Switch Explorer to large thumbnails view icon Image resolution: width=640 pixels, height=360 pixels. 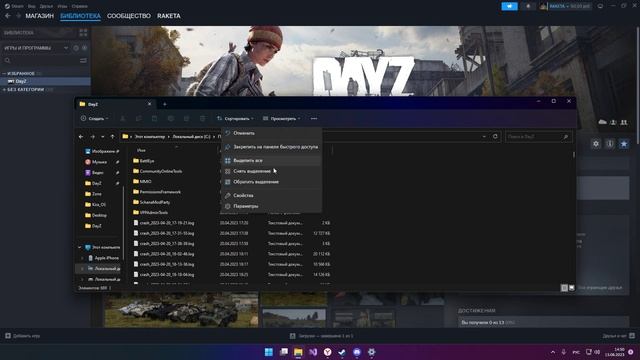pyautogui.click(x=571, y=288)
